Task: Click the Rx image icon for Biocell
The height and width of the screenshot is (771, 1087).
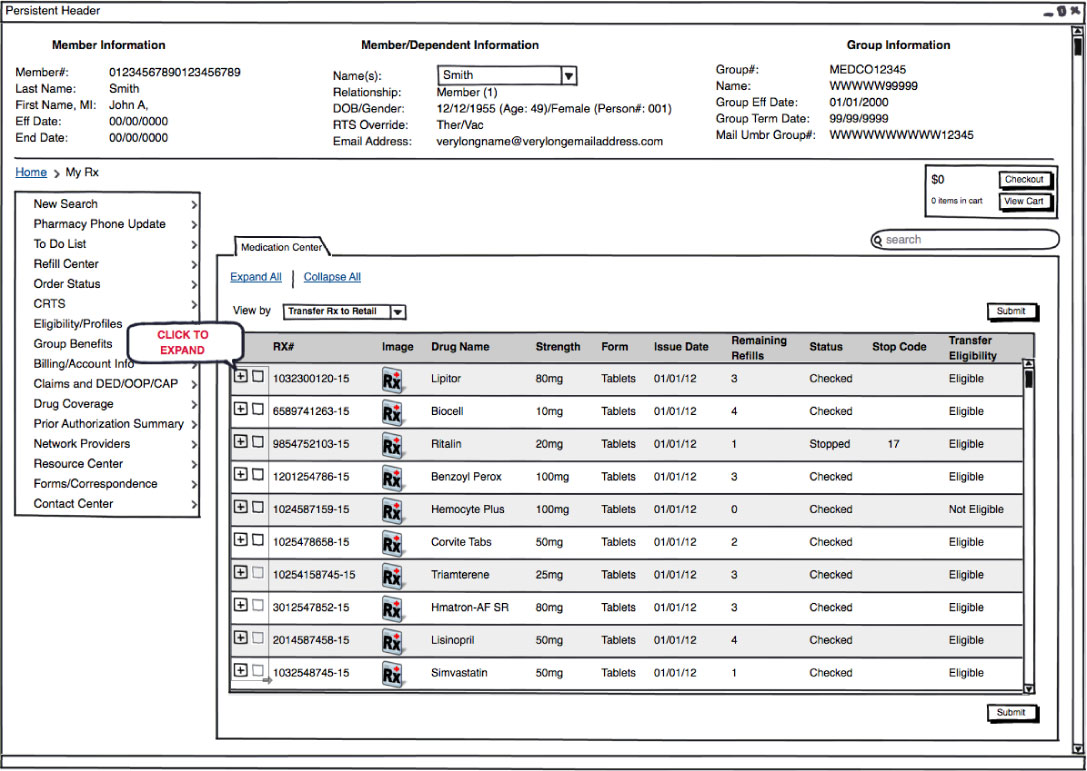Action: tap(392, 413)
